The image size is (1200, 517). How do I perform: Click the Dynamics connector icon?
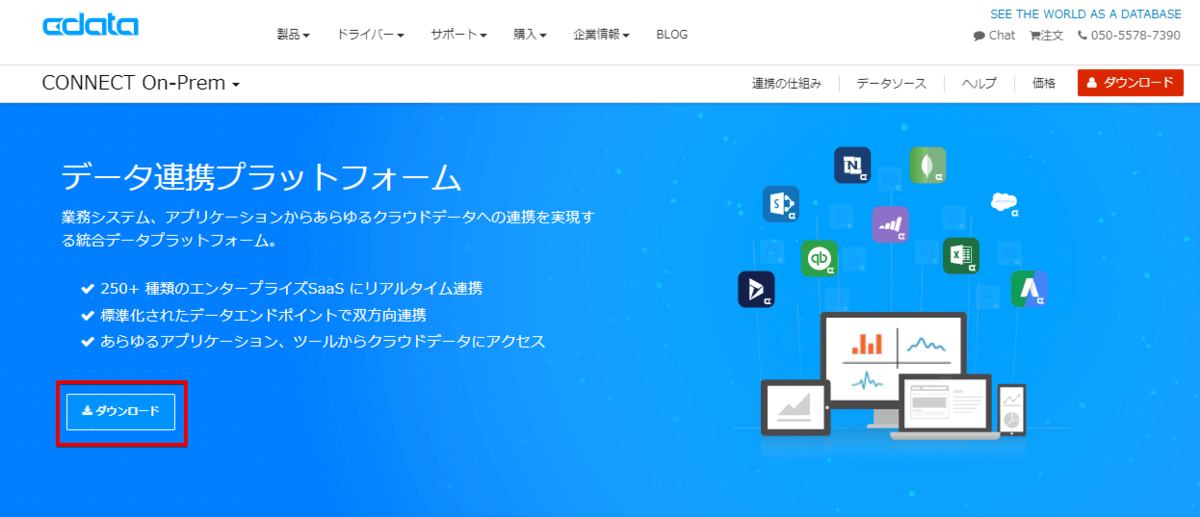(756, 289)
